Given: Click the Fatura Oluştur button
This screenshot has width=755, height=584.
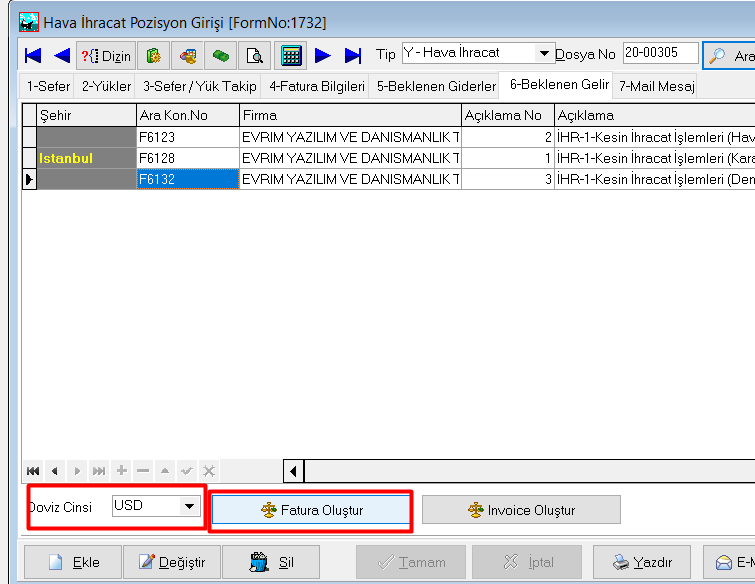Looking at the screenshot, I should (x=311, y=510).
